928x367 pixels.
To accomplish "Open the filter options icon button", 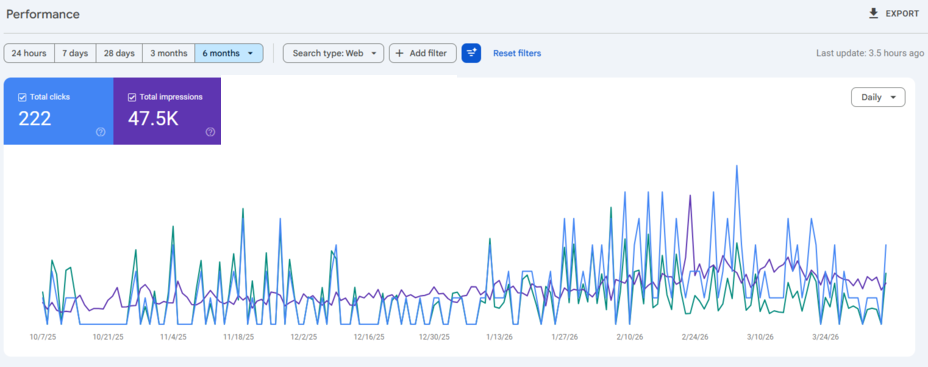I will [471, 53].
